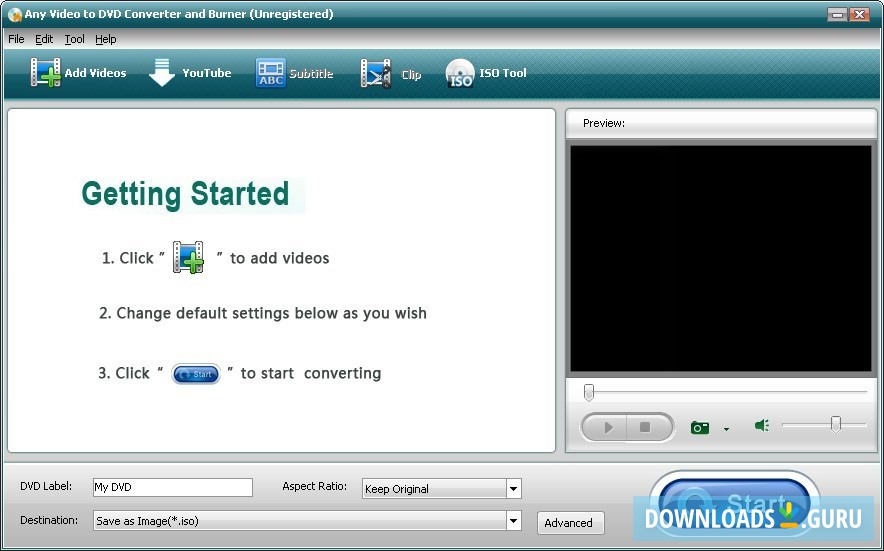Launch the ISO Tool
The width and height of the screenshot is (884, 551).
(x=486, y=73)
